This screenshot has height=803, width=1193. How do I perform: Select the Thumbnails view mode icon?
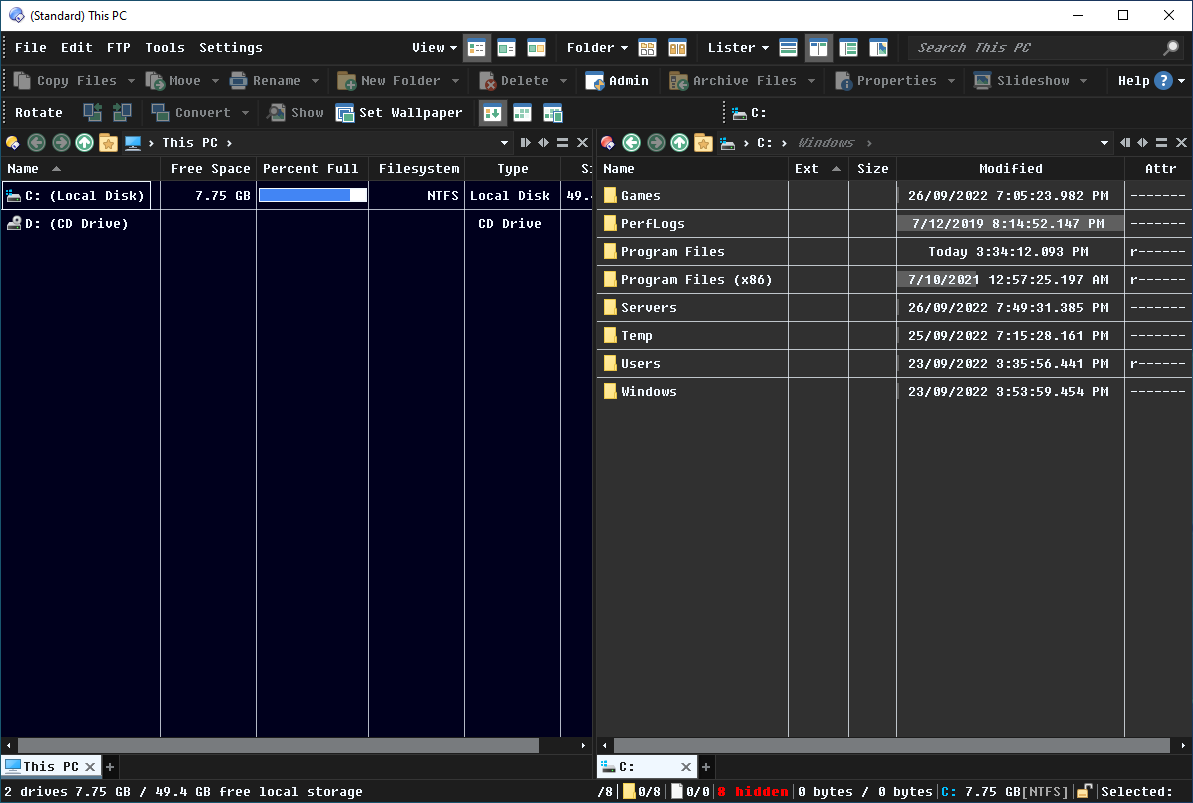pos(536,48)
